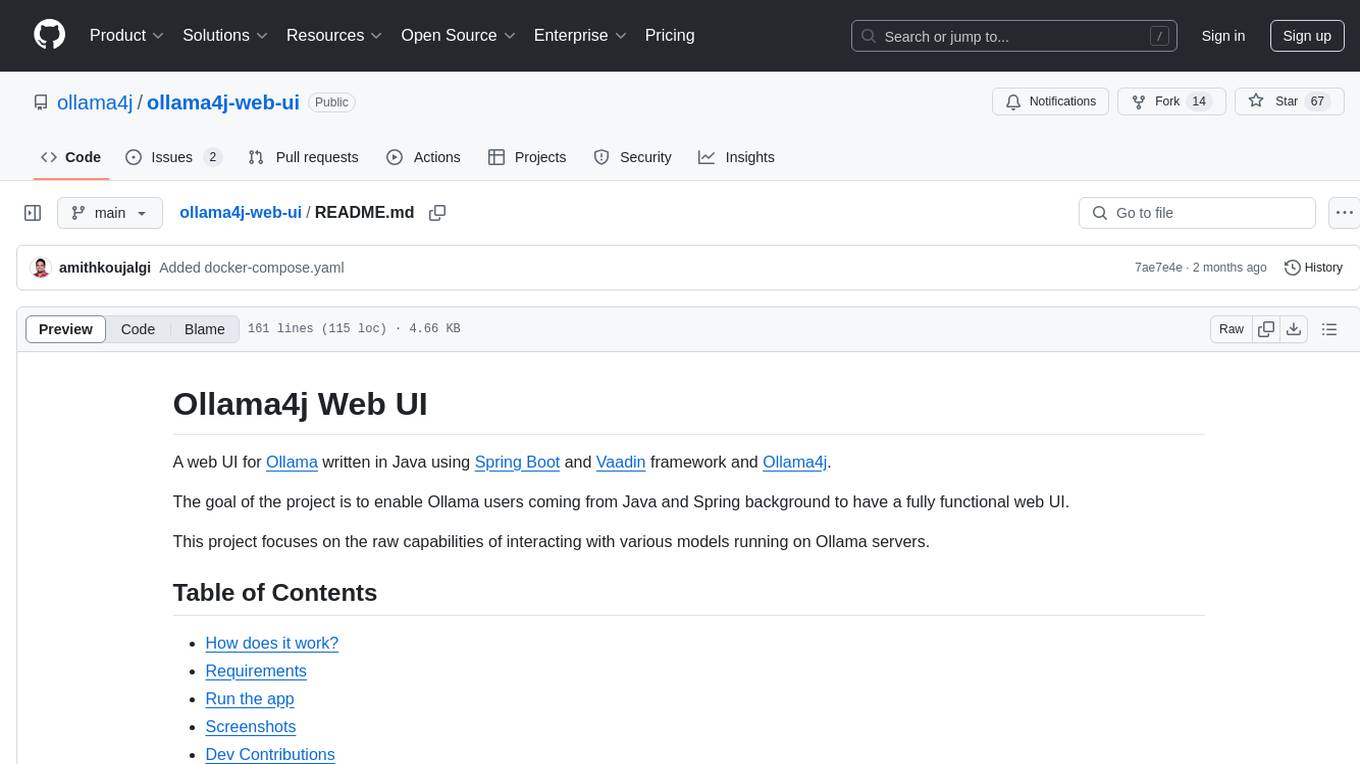
Task: Open amithkoujalgi's avatar
Action: (x=41, y=268)
